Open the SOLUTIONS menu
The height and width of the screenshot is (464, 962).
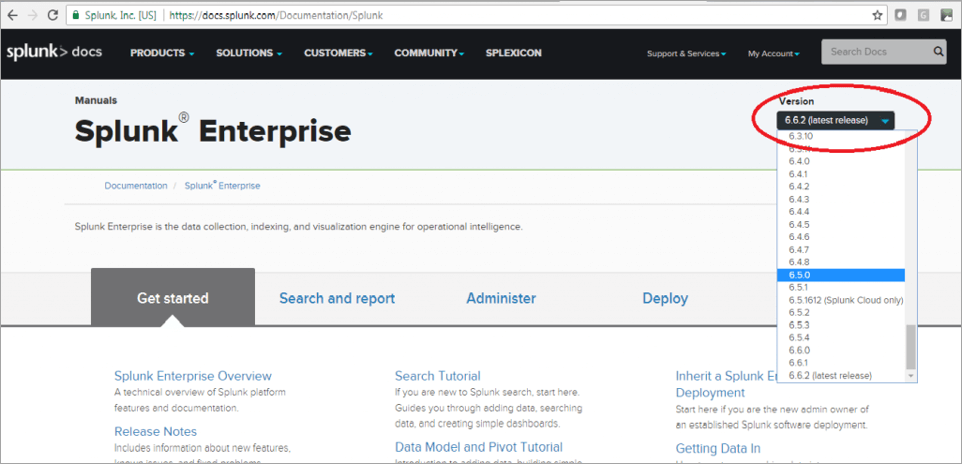tap(249, 53)
